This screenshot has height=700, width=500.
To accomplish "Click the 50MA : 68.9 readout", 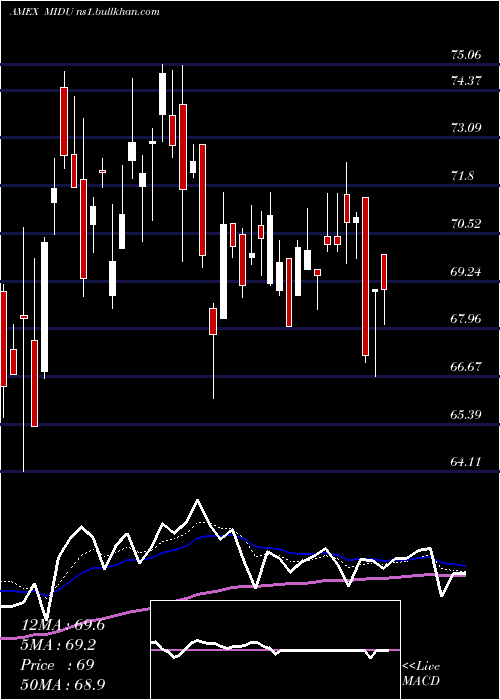I will (x=63, y=684).
